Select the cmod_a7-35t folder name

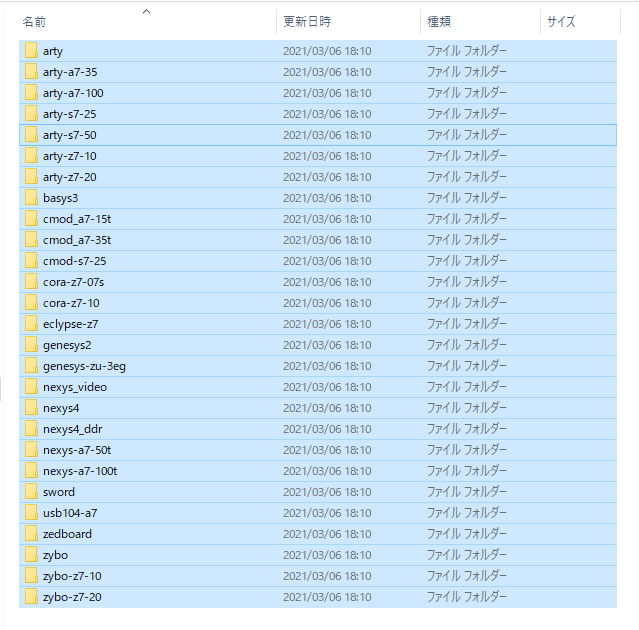pos(77,240)
